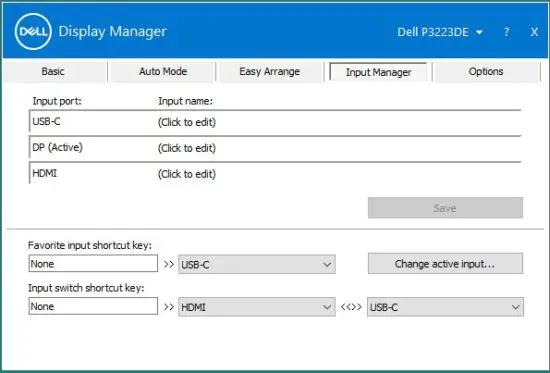Click the Save button
Viewport: 550px width, 373px height.
click(x=445, y=208)
